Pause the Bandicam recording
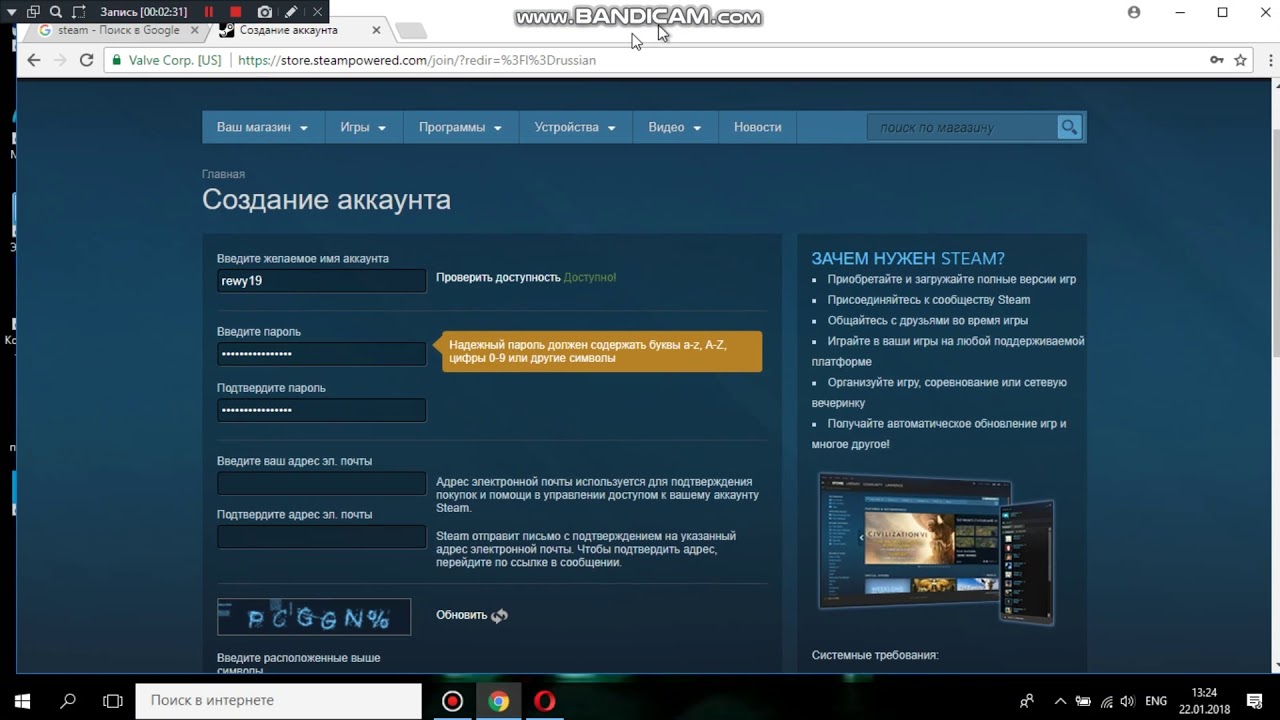 pyautogui.click(x=209, y=12)
